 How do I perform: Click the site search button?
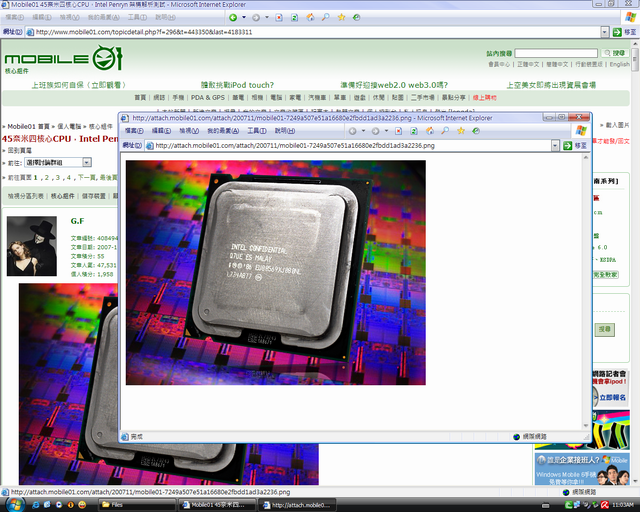coord(615,53)
